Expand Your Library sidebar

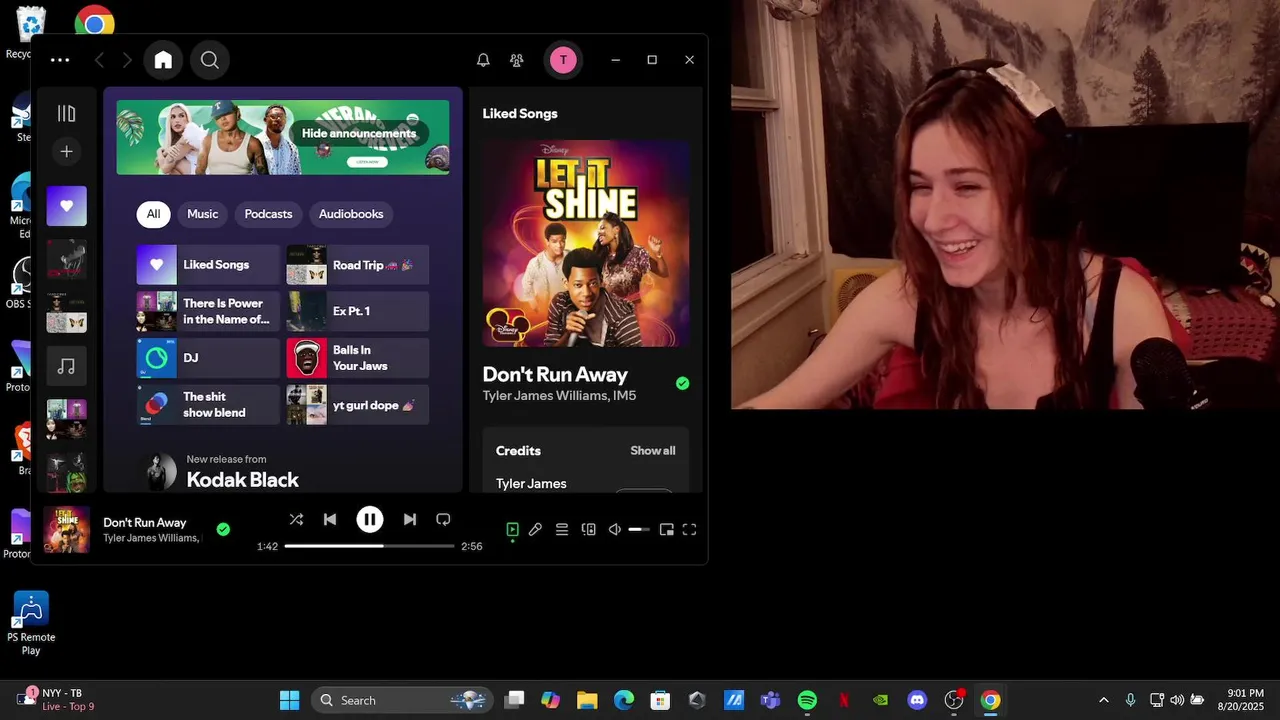pyautogui.click(x=67, y=114)
